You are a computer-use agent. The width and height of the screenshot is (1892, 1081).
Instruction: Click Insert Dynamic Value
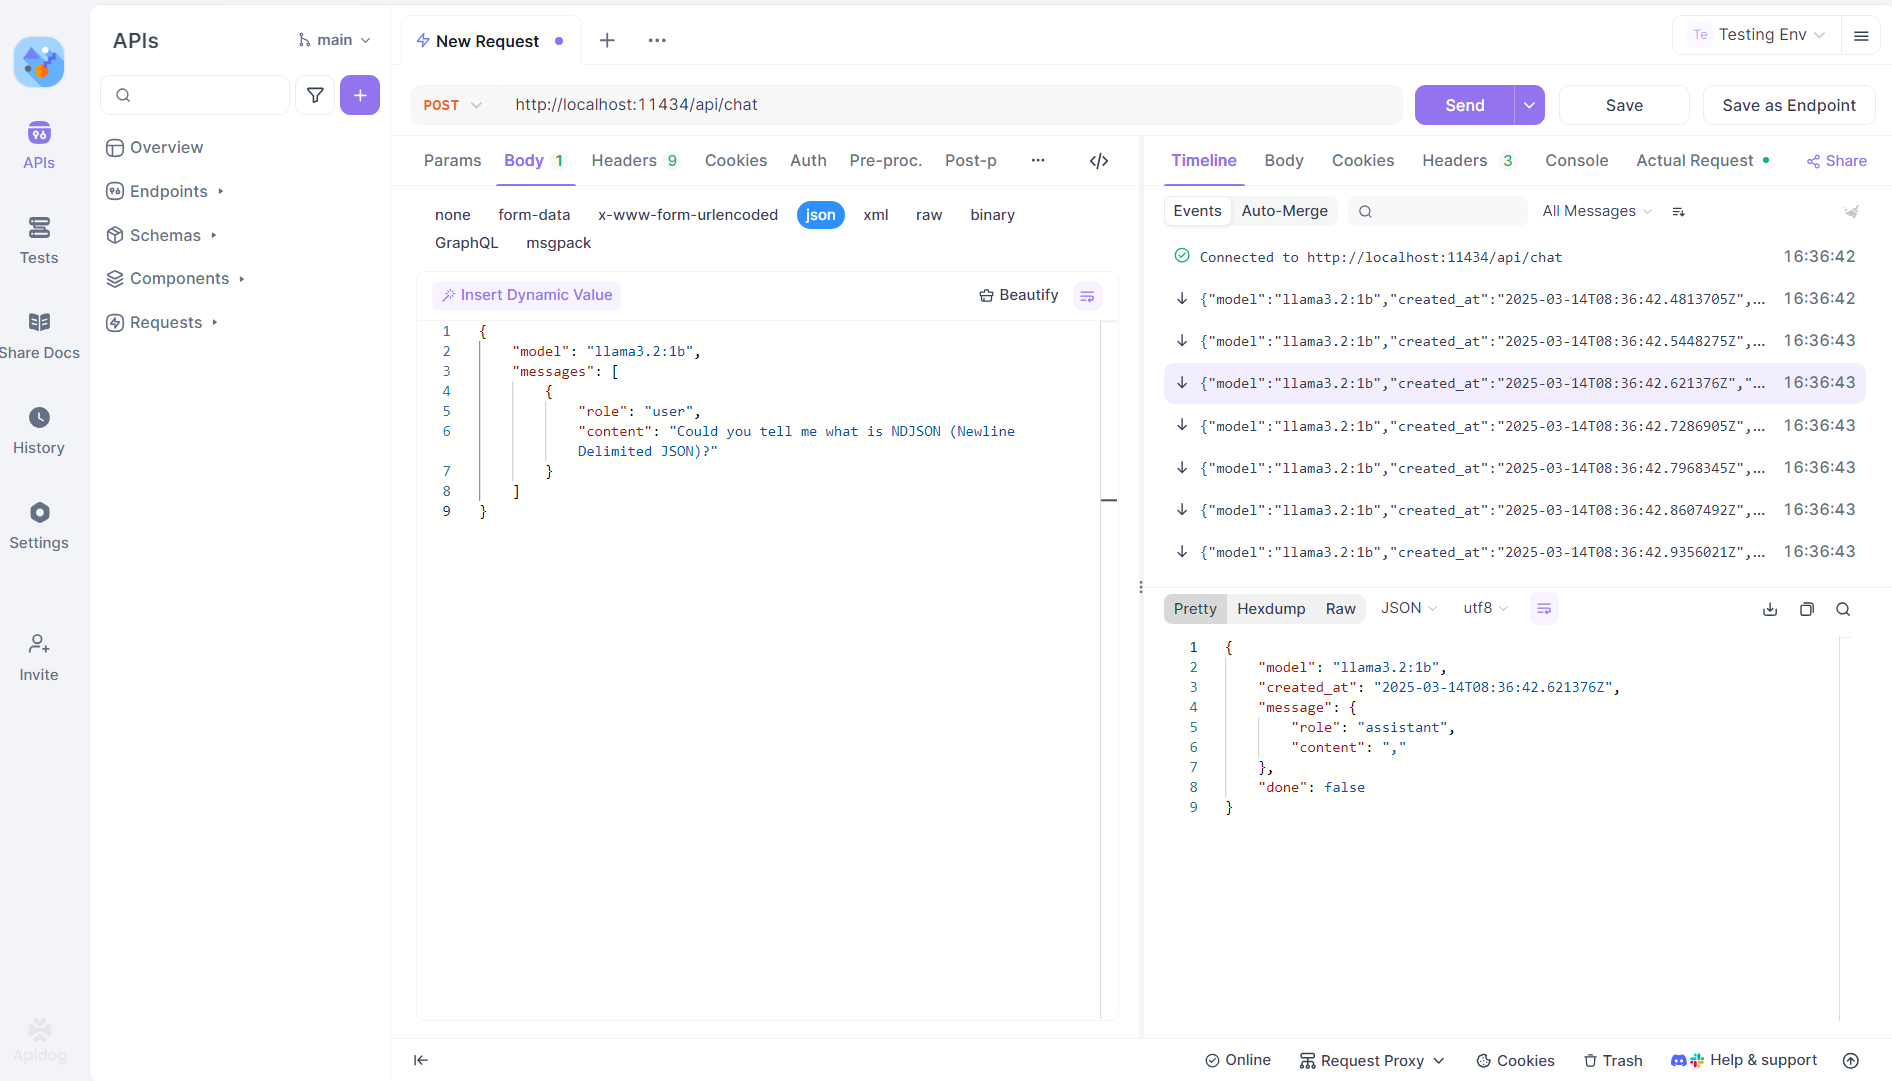coord(526,295)
